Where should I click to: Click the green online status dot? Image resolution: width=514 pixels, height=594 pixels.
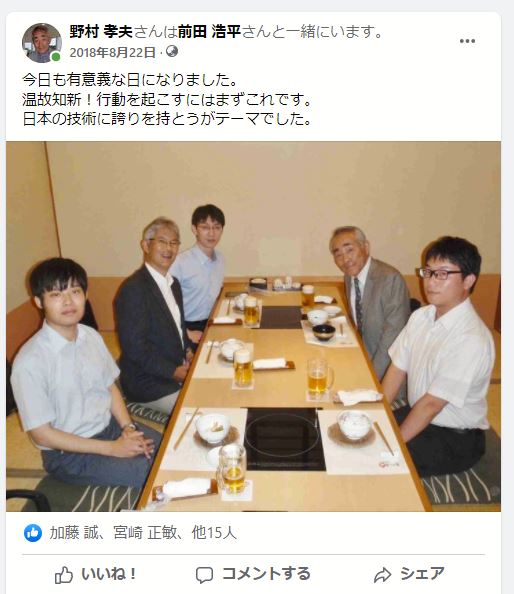point(56,57)
